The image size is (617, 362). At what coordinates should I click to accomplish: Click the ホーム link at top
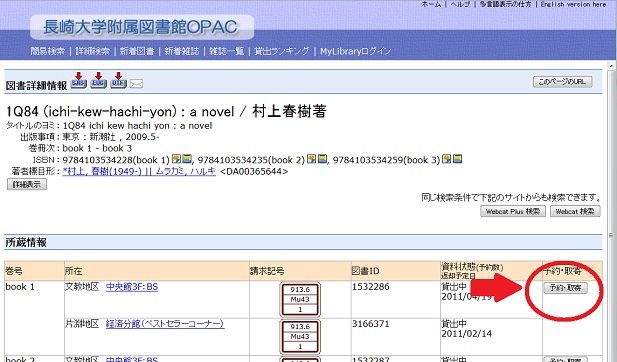[431, 4]
